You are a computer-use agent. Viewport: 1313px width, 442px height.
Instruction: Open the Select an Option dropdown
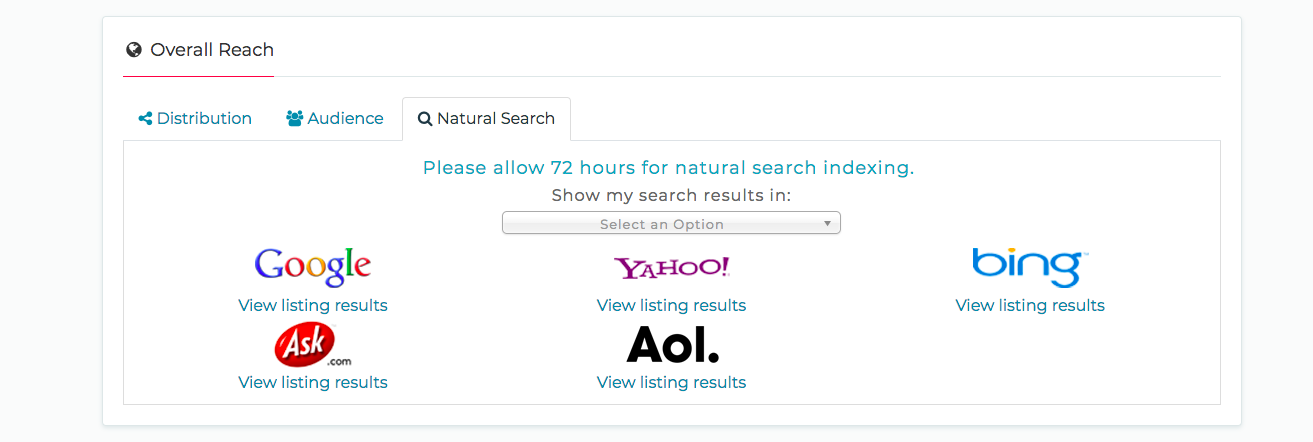click(671, 223)
